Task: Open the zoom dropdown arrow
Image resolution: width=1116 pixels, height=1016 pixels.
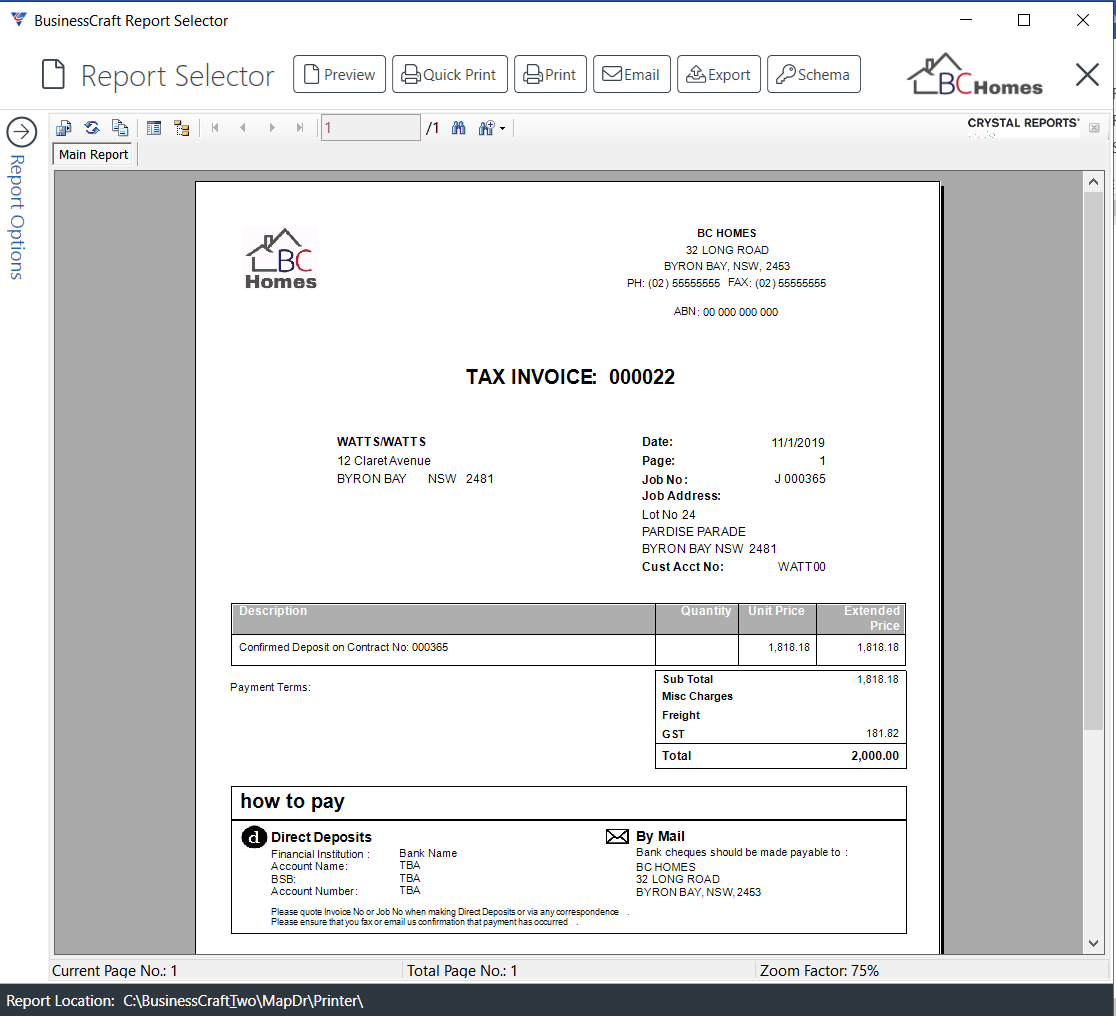Action: [502, 129]
